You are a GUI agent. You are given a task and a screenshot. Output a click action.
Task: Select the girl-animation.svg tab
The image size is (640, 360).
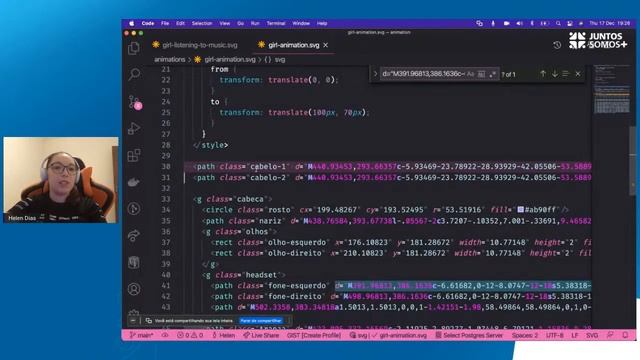tap(293, 45)
